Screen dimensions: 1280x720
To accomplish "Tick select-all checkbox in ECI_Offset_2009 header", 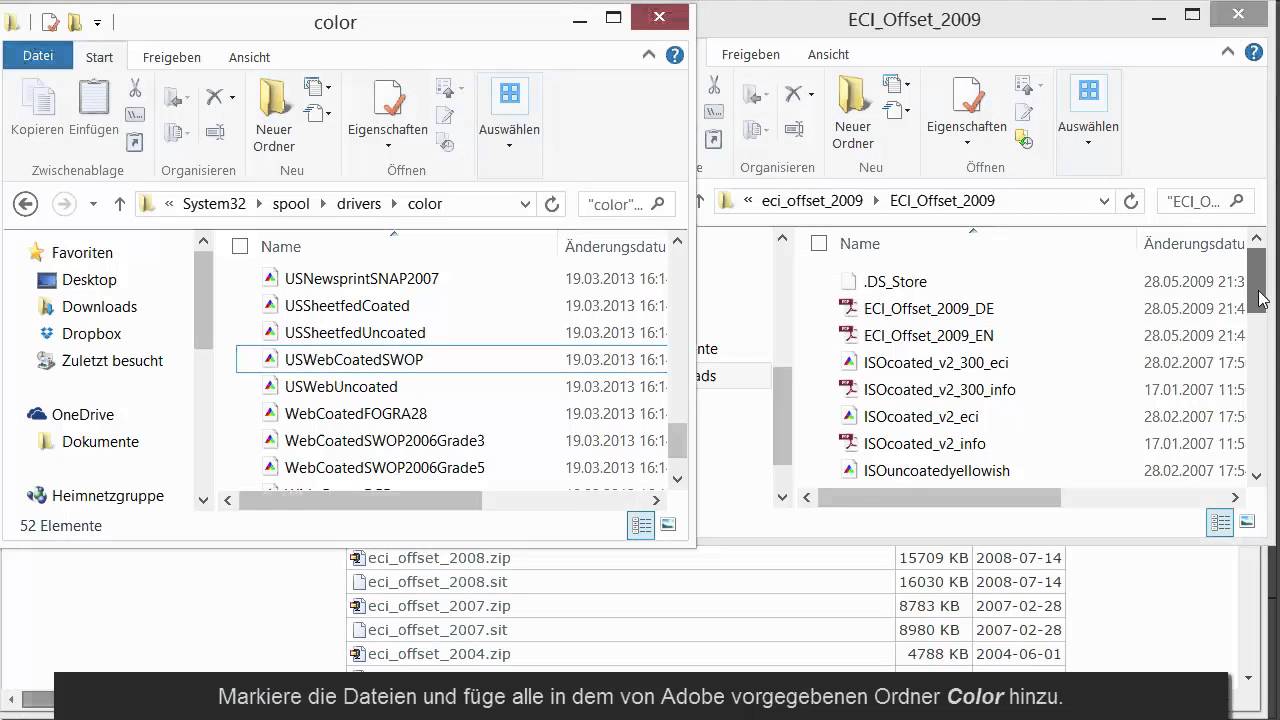I will [819, 243].
